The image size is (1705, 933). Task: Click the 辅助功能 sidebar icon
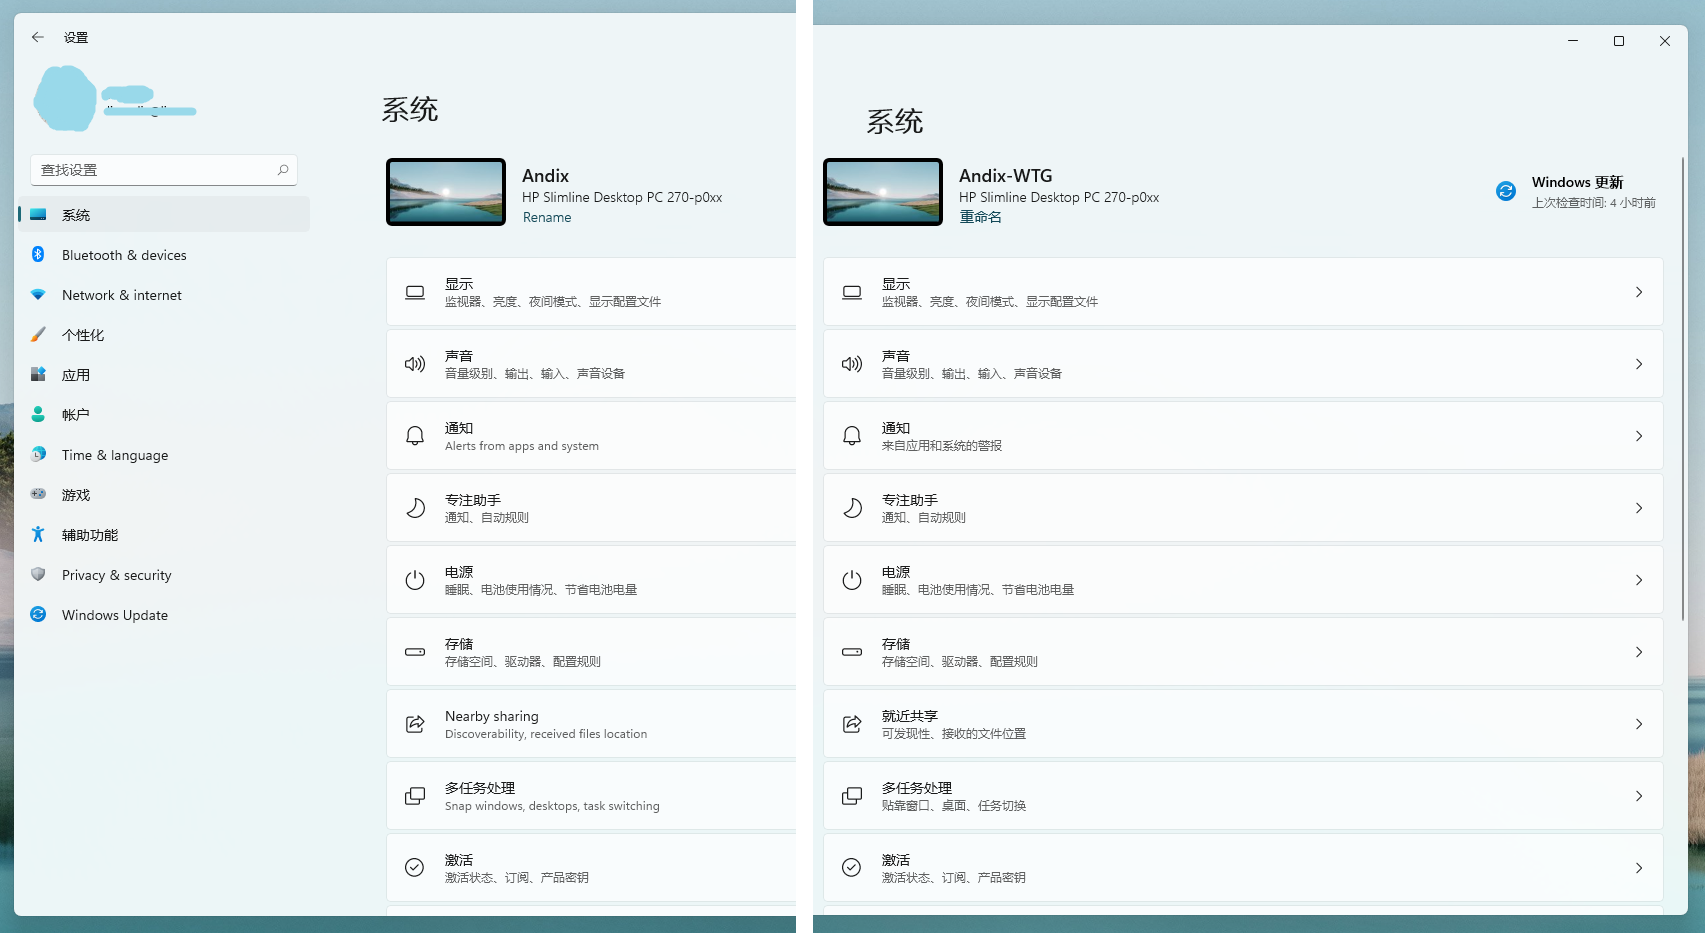38,534
